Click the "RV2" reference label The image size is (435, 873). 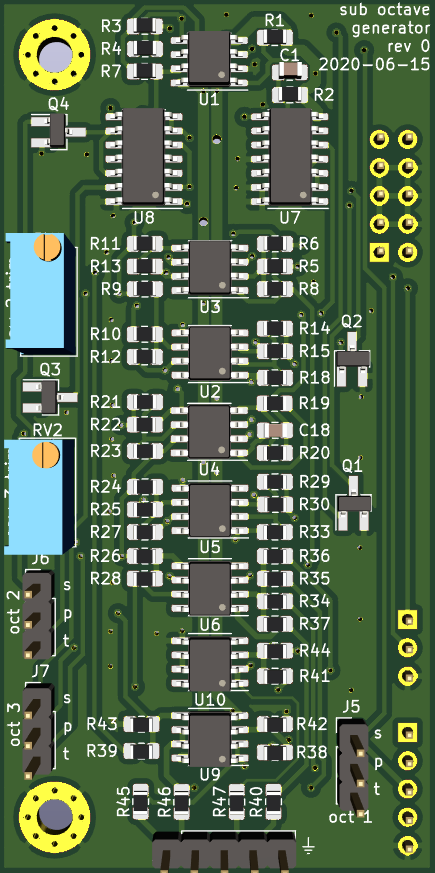tap(47, 429)
